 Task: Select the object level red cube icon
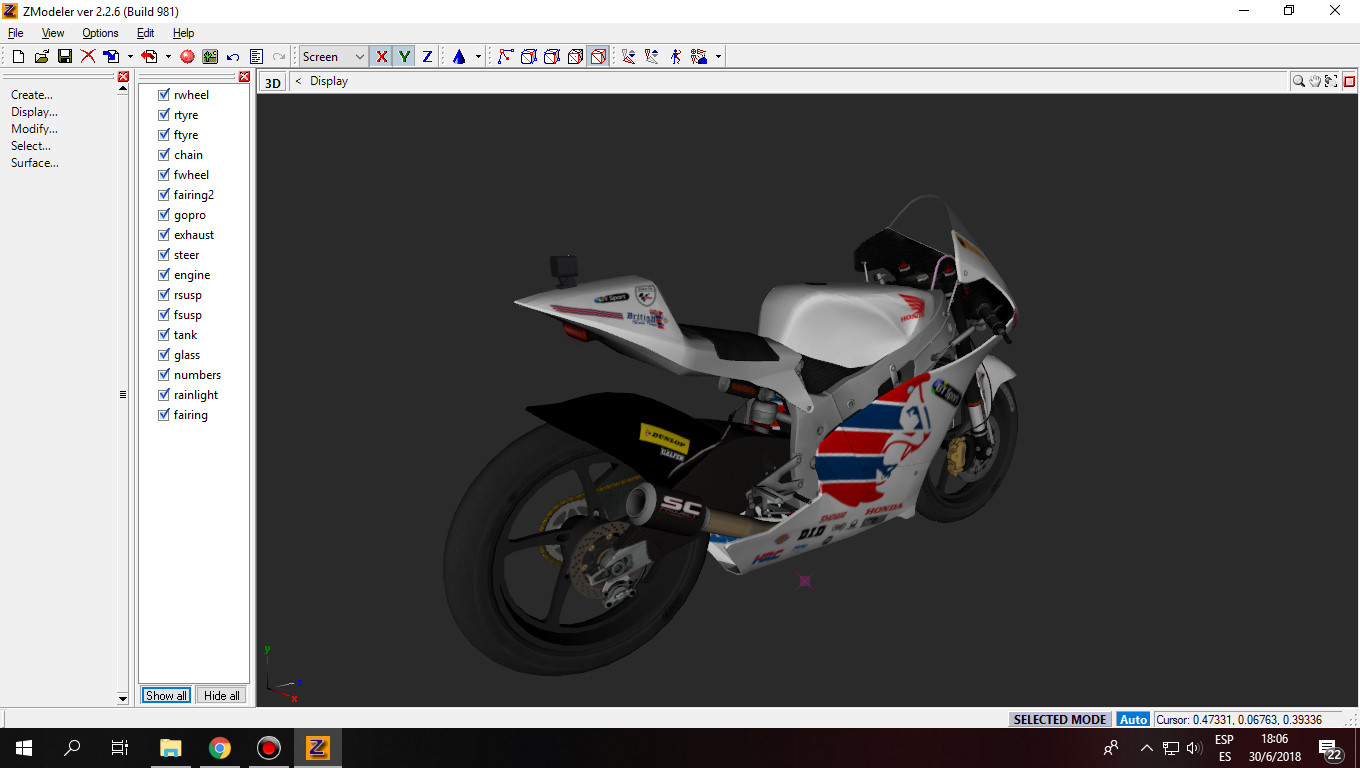(575, 57)
